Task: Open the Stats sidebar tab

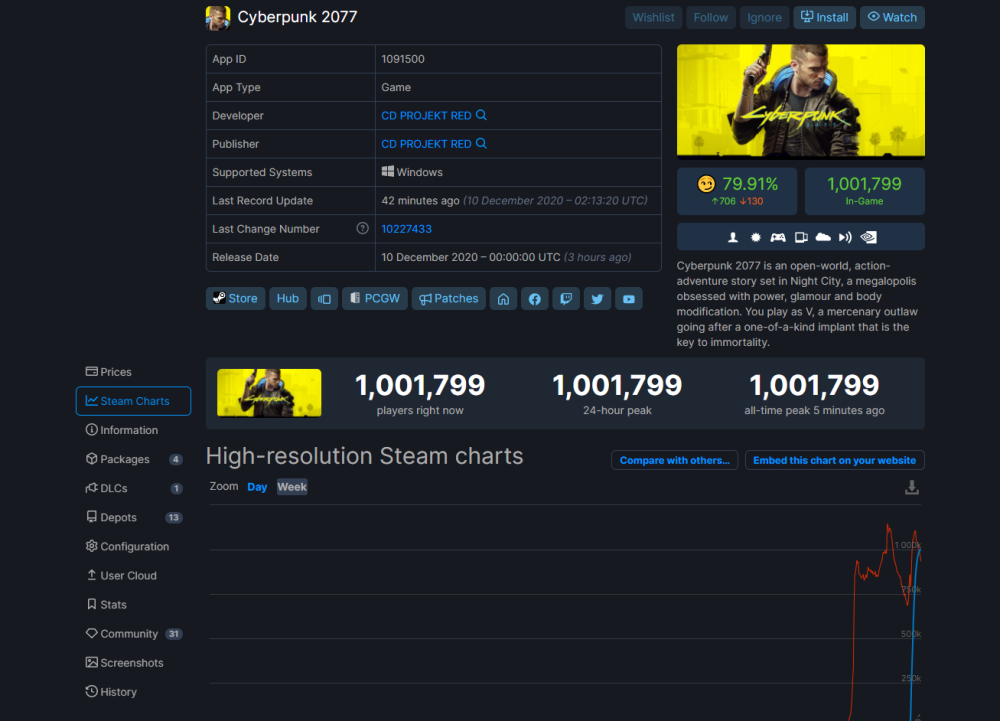Action: click(133, 605)
